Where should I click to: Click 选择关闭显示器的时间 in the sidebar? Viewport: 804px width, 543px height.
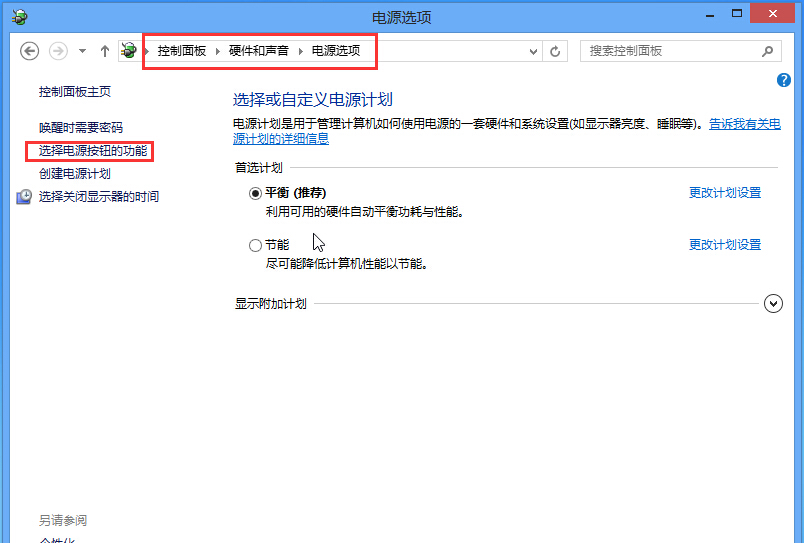coord(98,197)
